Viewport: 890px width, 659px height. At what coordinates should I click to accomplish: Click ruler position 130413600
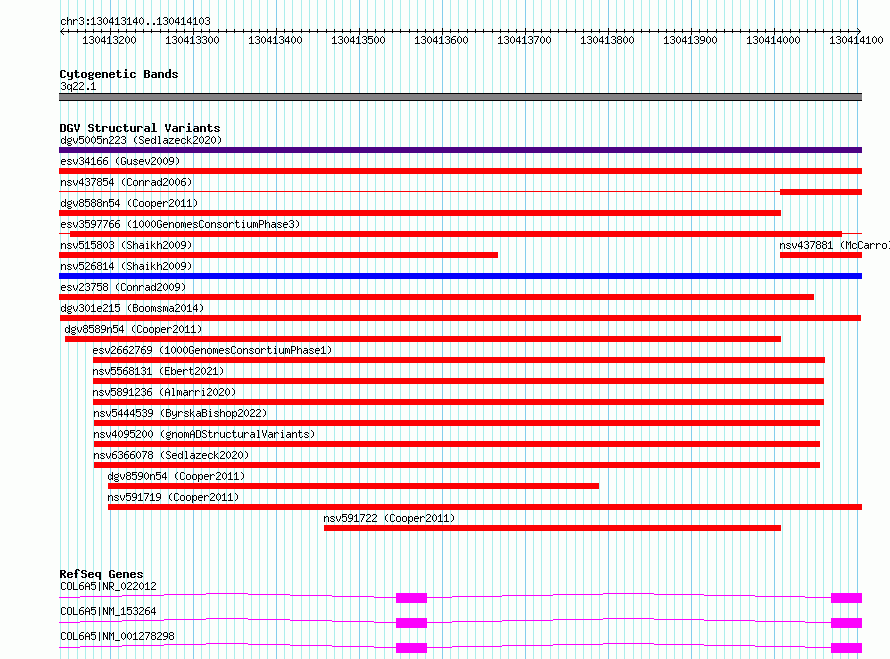(441, 40)
